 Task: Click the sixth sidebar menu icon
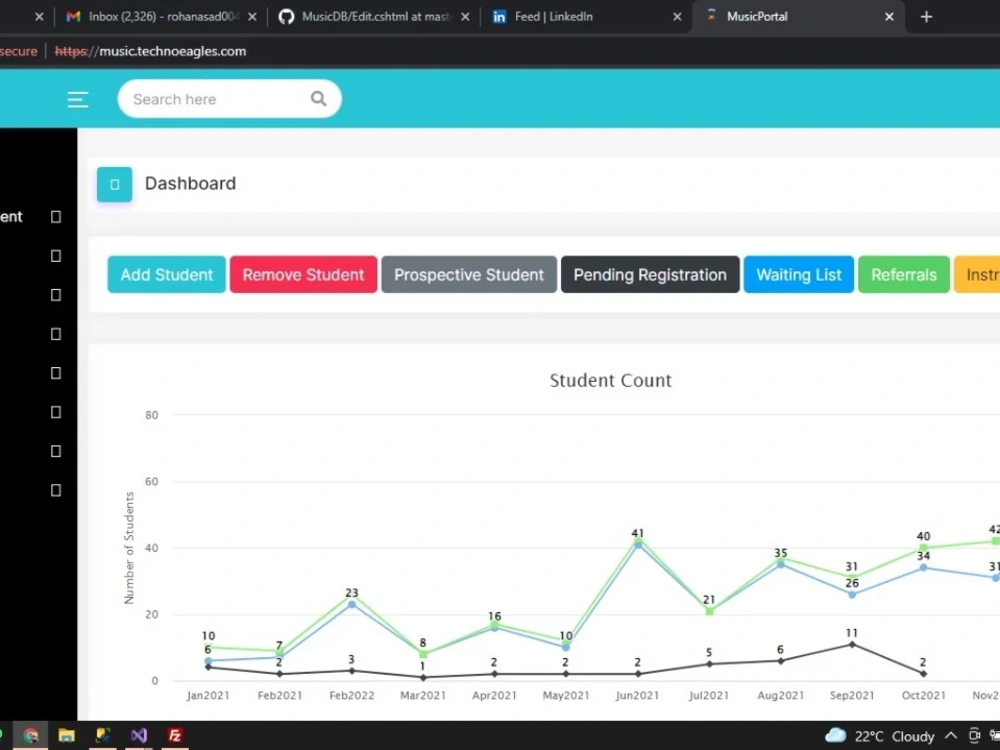point(56,412)
